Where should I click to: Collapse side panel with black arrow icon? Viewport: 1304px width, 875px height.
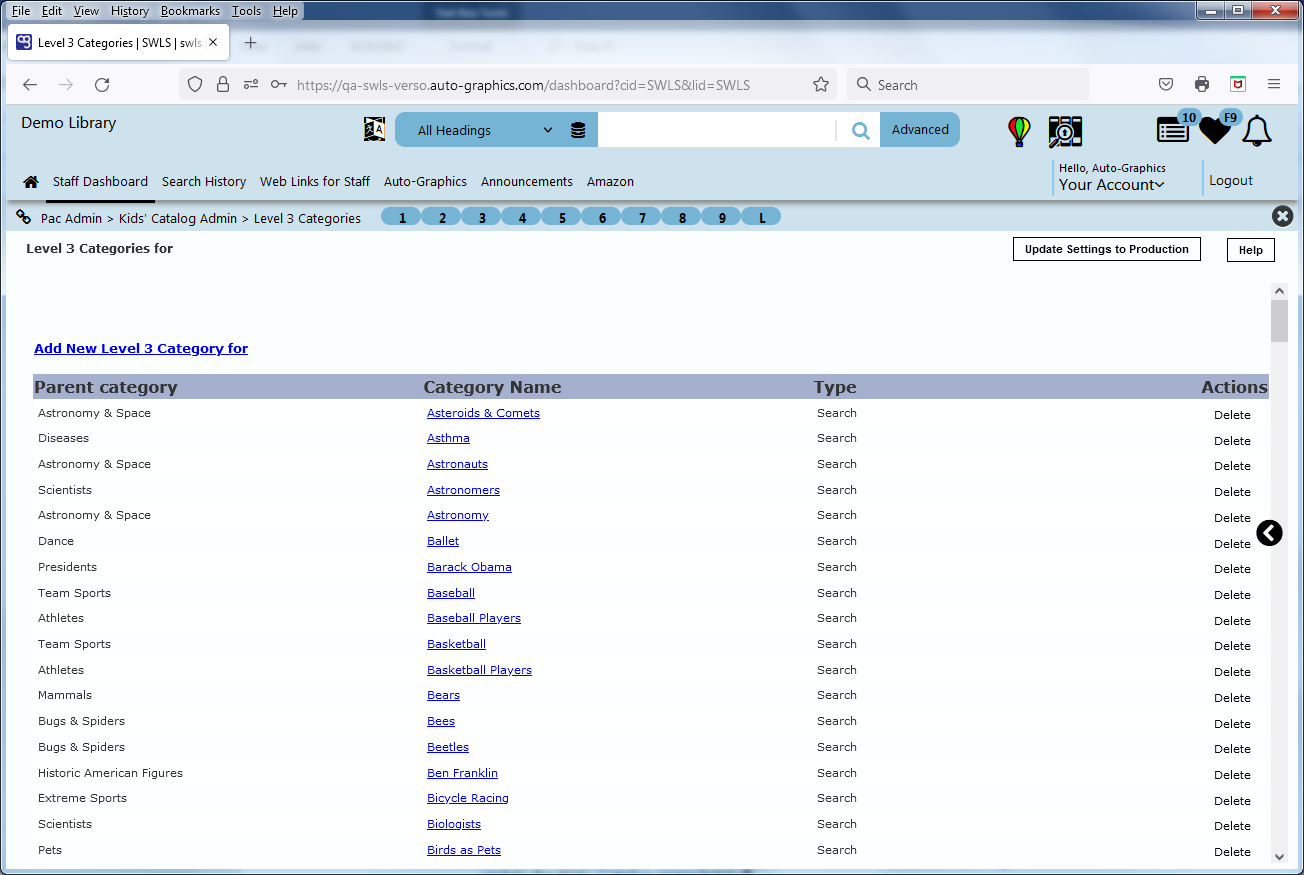[1269, 533]
